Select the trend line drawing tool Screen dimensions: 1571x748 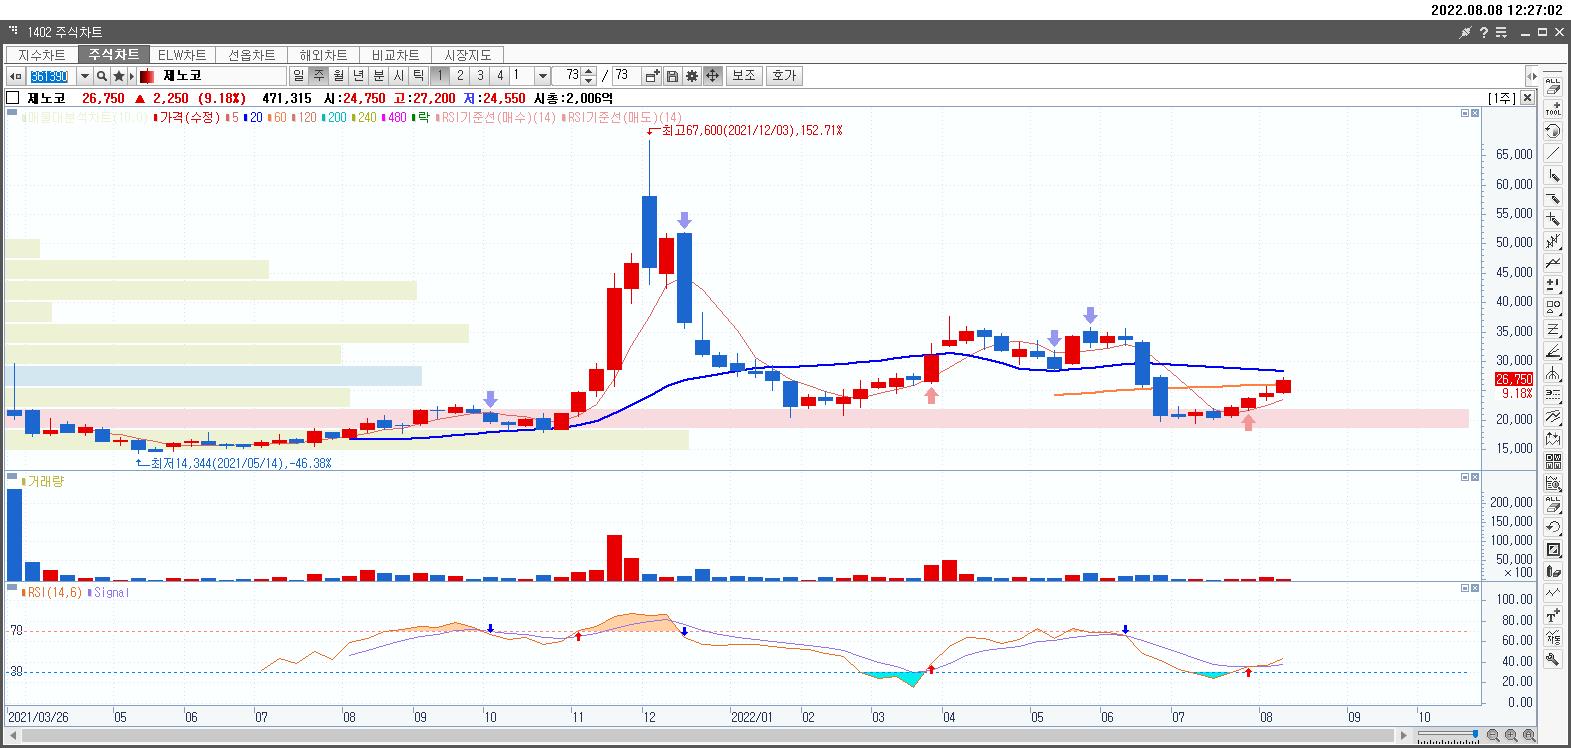click(1553, 153)
